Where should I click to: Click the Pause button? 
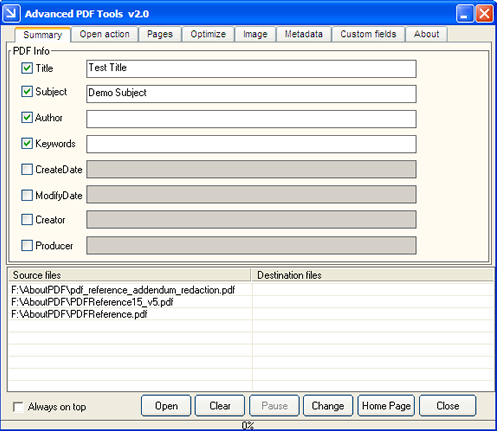[x=274, y=406]
